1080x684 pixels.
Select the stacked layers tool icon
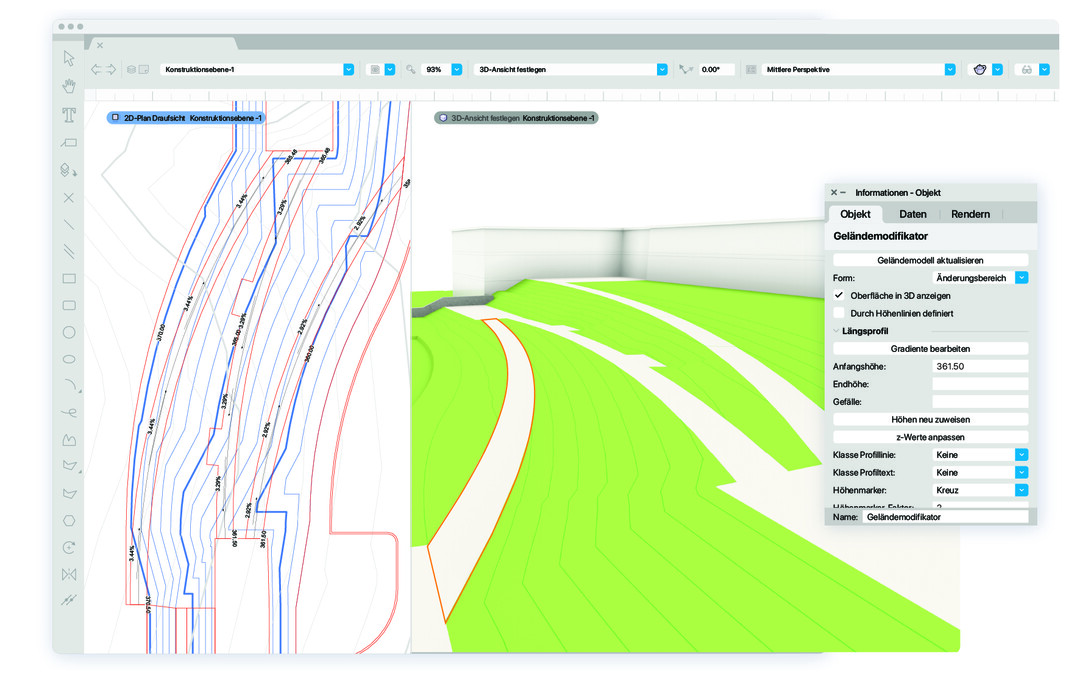(69, 169)
